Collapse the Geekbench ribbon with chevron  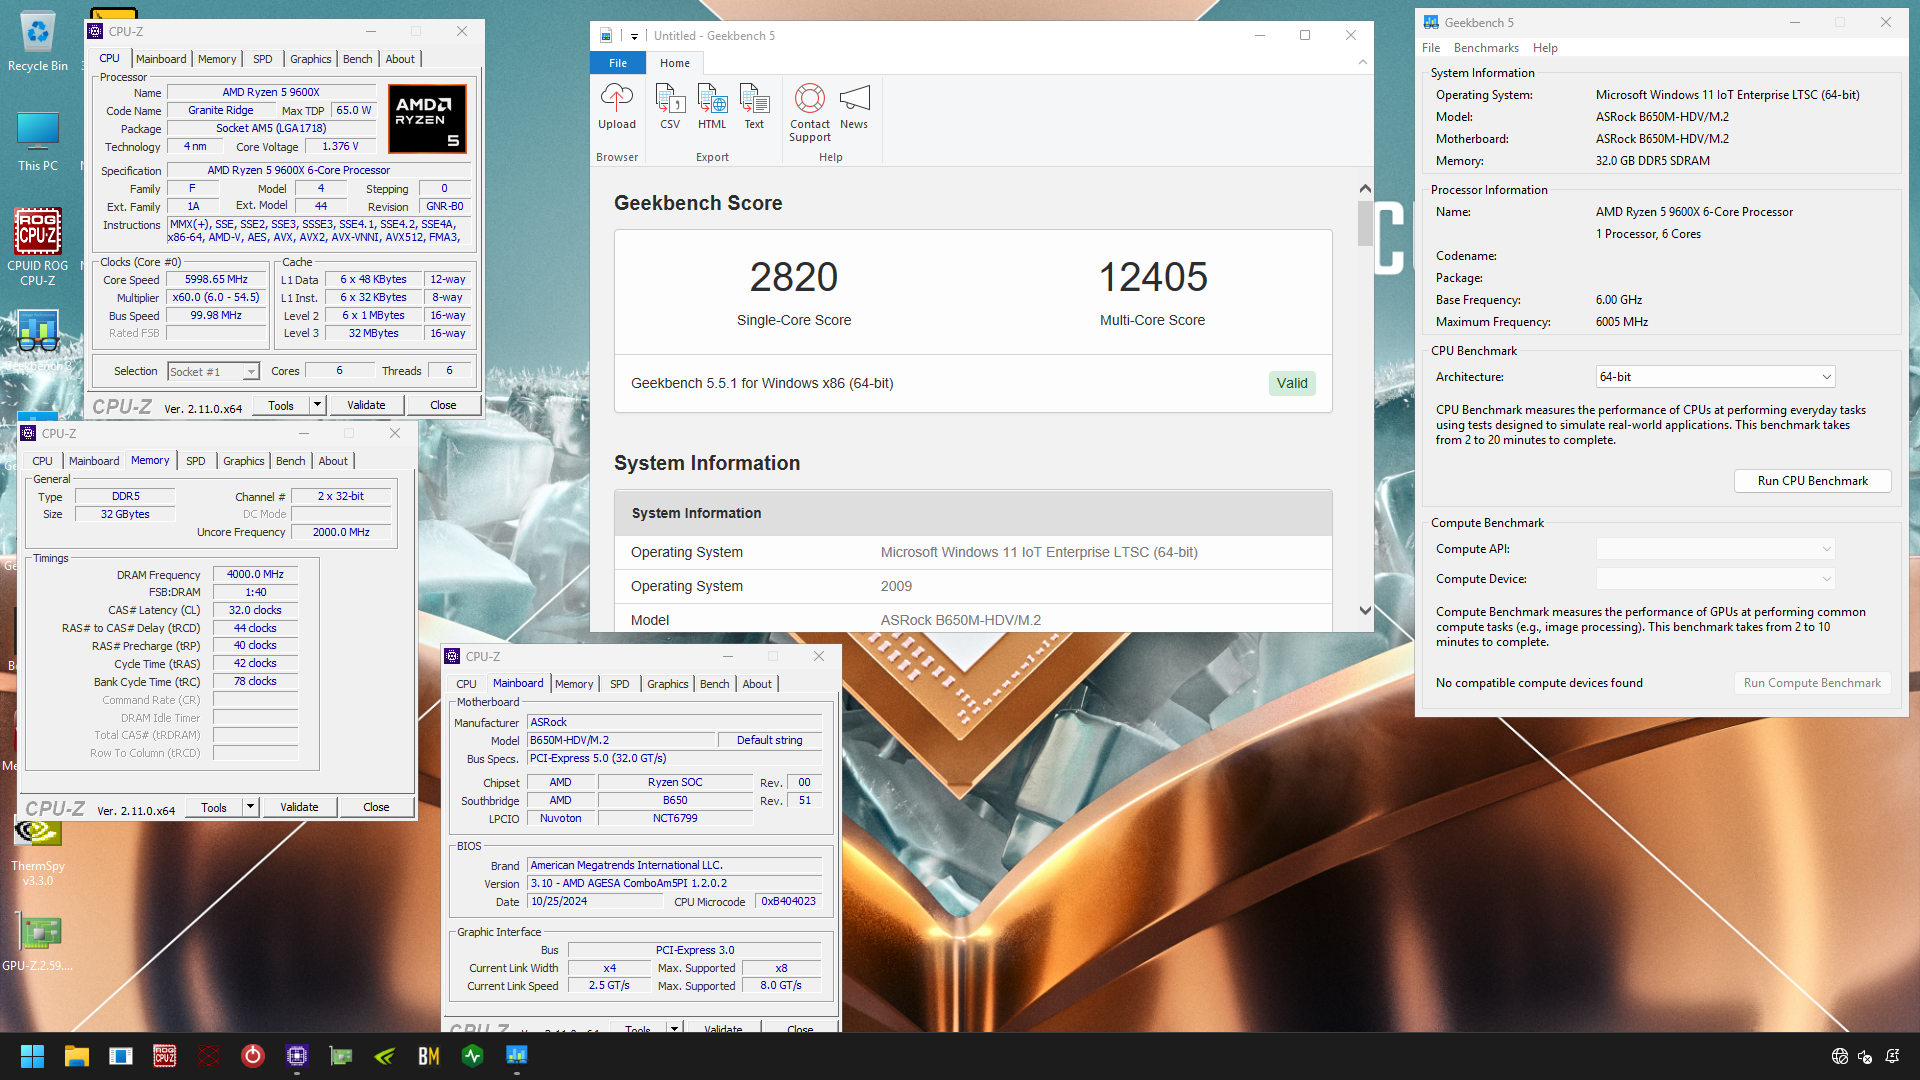pyautogui.click(x=1362, y=62)
